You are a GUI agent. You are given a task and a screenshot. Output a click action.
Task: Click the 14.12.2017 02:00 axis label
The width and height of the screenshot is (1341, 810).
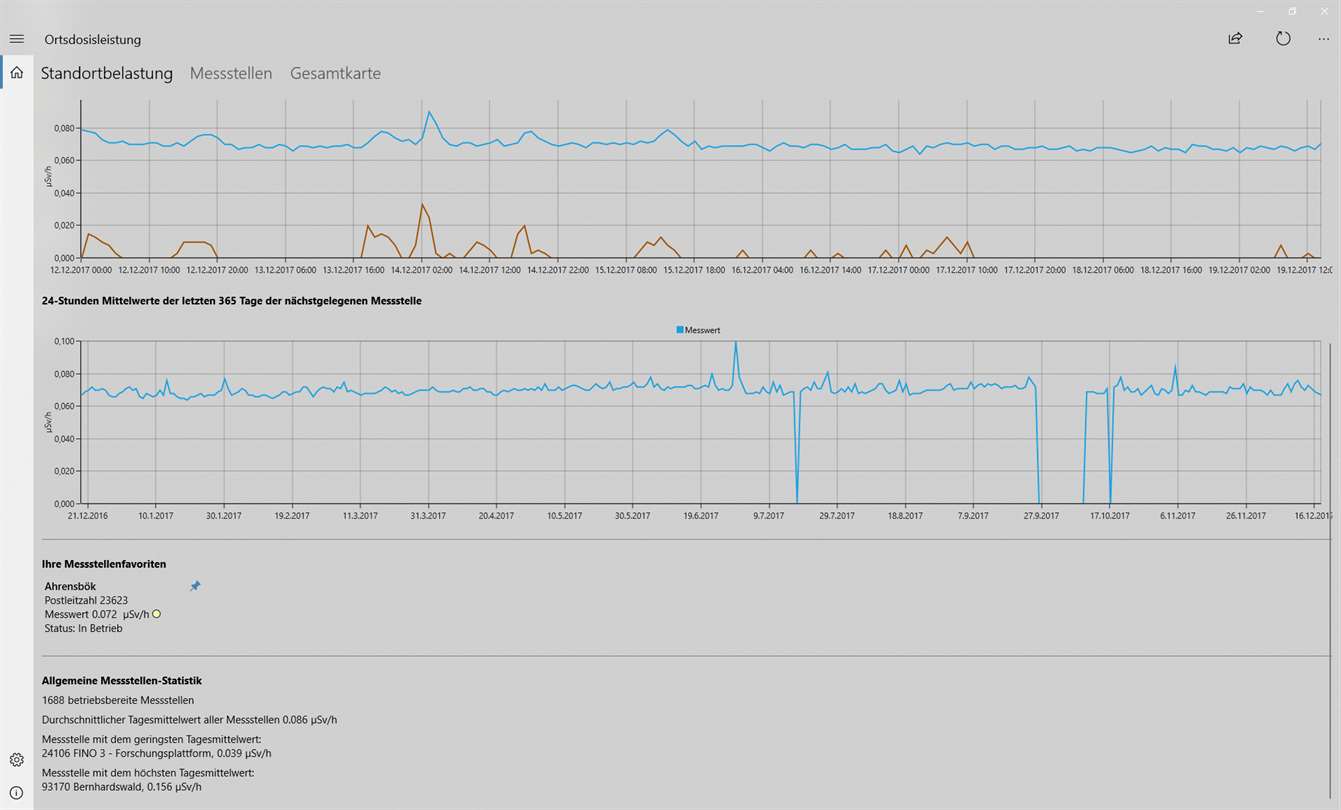point(421,270)
